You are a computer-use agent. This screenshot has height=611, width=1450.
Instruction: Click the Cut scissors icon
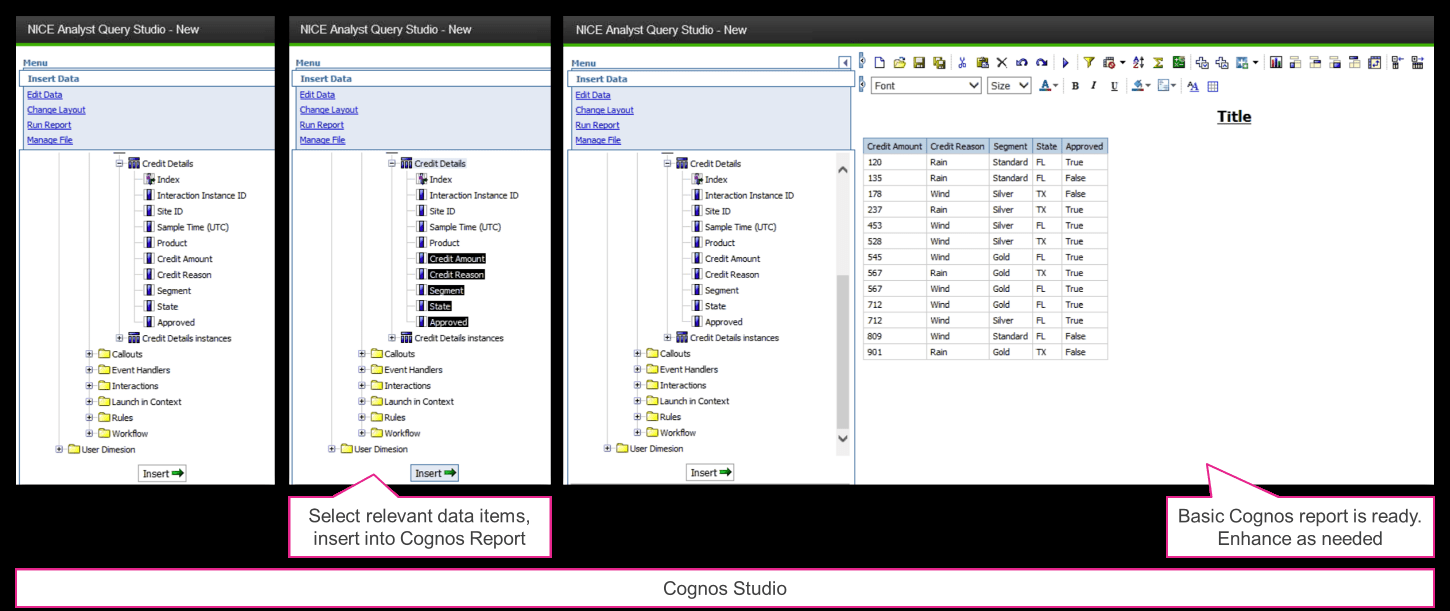962,62
